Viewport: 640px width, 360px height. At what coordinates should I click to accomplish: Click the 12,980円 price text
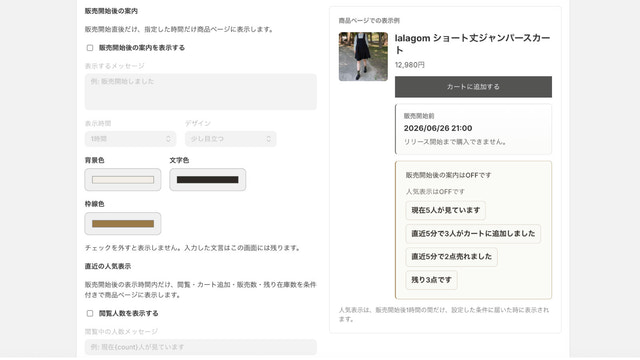[410, 65]
